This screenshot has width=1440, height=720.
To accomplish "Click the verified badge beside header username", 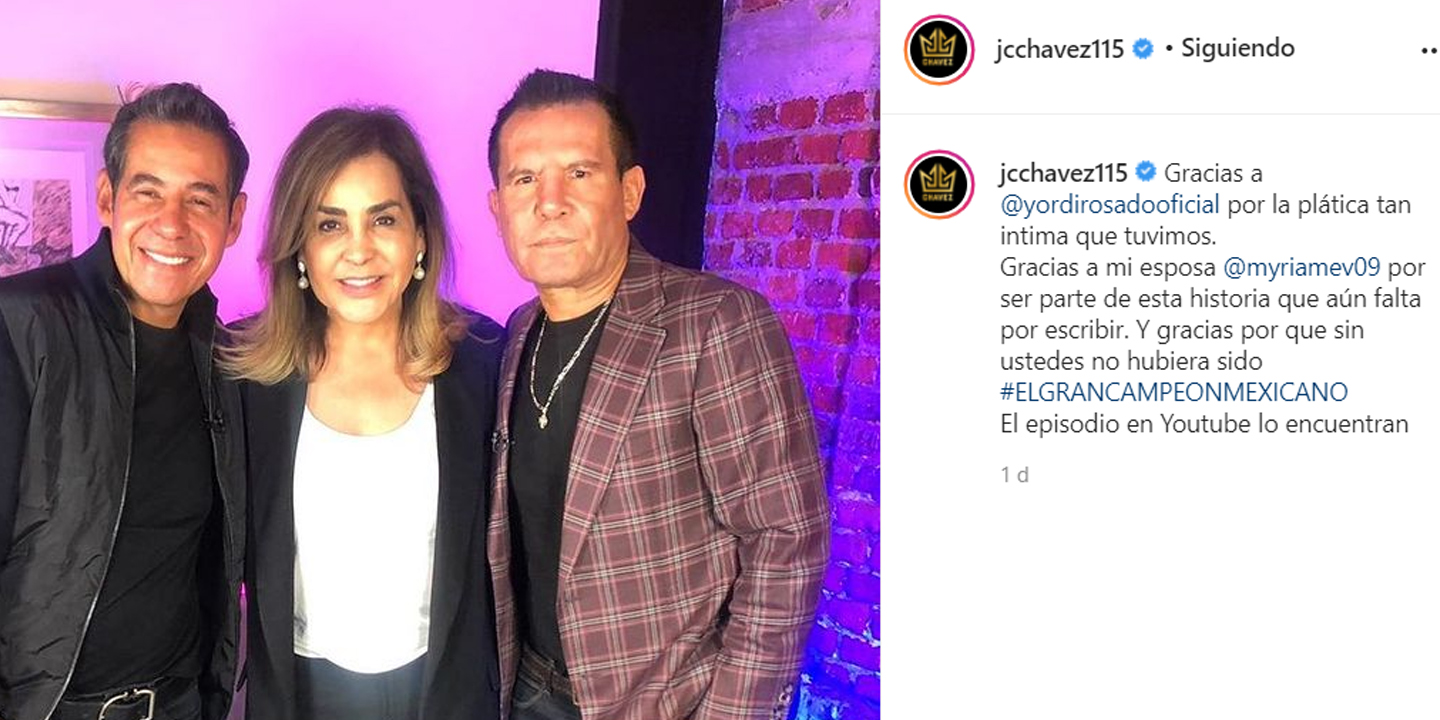I will coord(1143,49).
